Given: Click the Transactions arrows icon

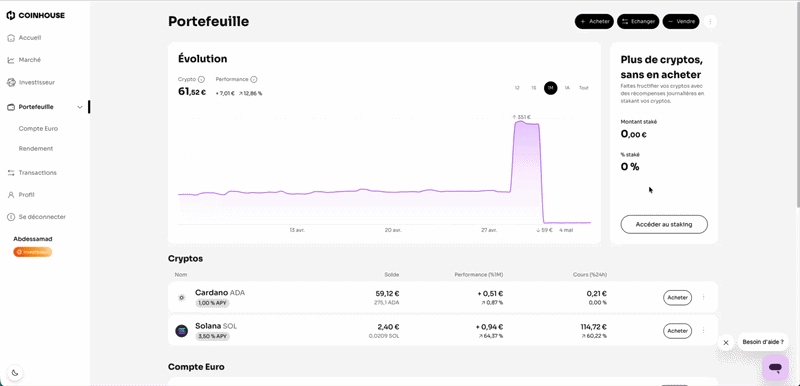Looking at the screenshot, I should tap(11, 173).
